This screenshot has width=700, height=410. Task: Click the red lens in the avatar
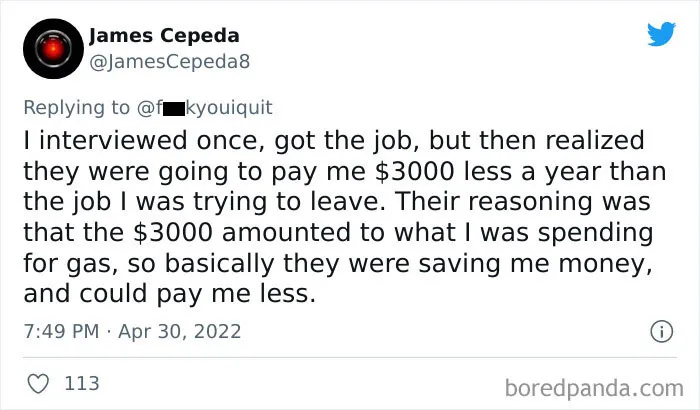53,49
